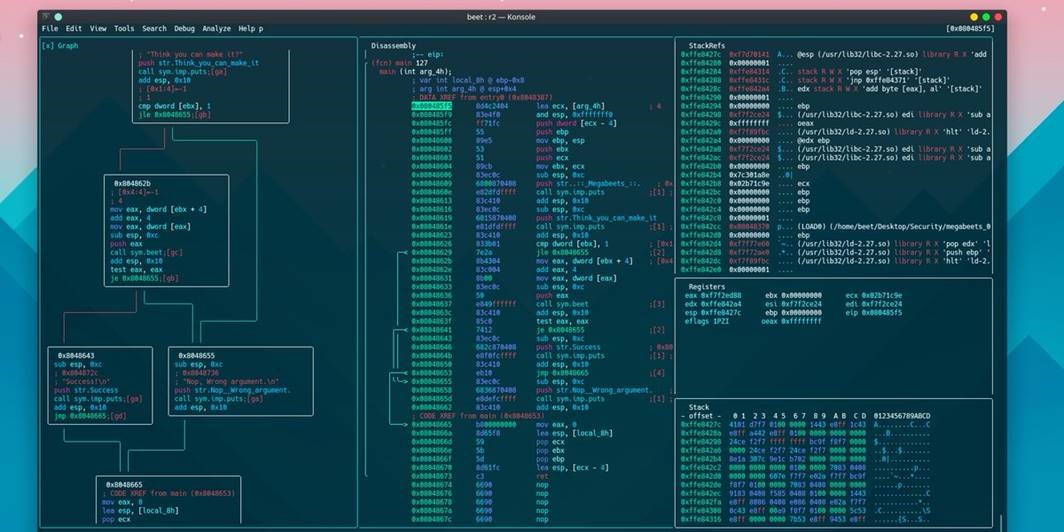The width and height of the screenshot is (1064, 532).
Task: Expand the Analyze menu
Action: [x=216, y=29]
